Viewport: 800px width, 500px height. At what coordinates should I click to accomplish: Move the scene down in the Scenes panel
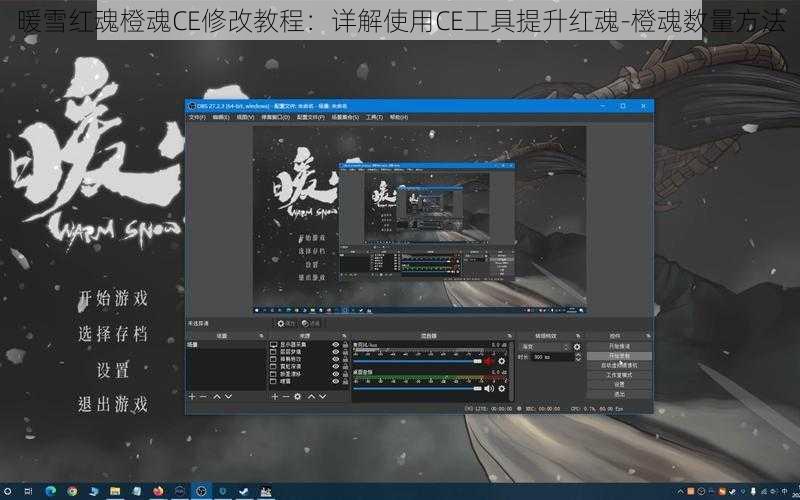(229, 396)
